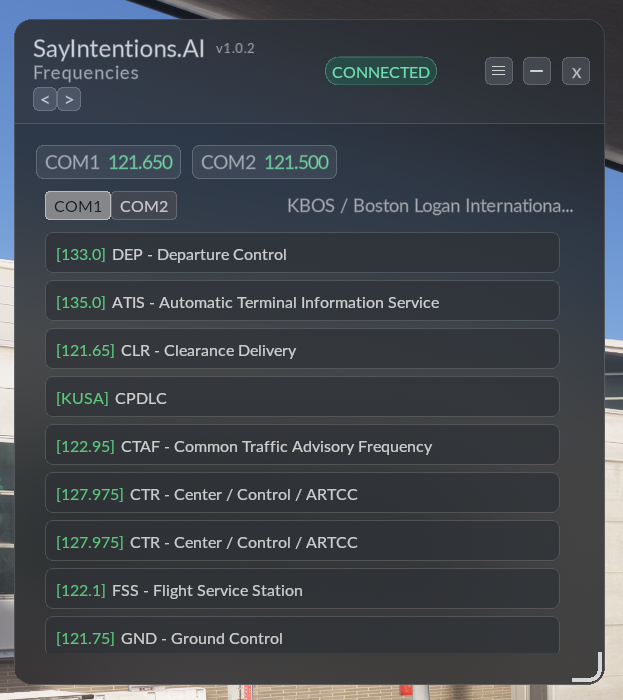Click the KBOS Boston Logan airport name
623x700 pixels.
coord(430,206)
